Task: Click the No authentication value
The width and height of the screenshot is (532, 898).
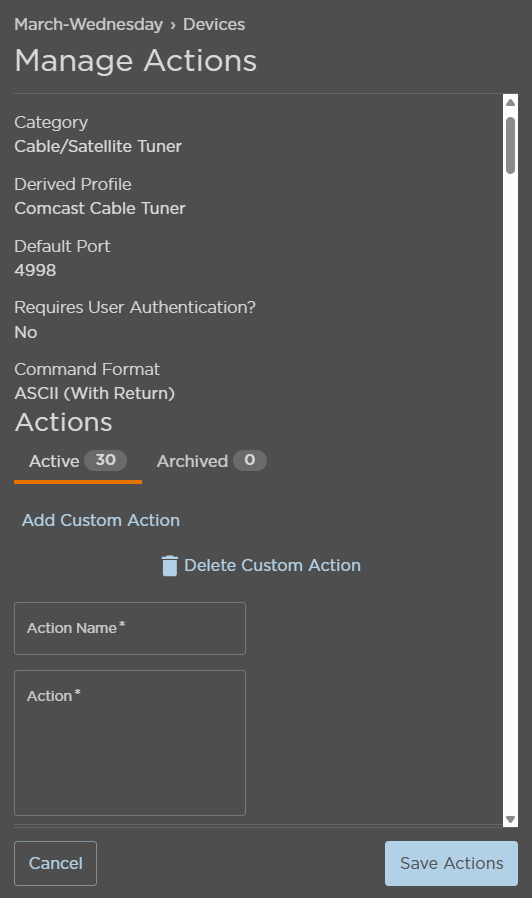Action: coord(26,332)
